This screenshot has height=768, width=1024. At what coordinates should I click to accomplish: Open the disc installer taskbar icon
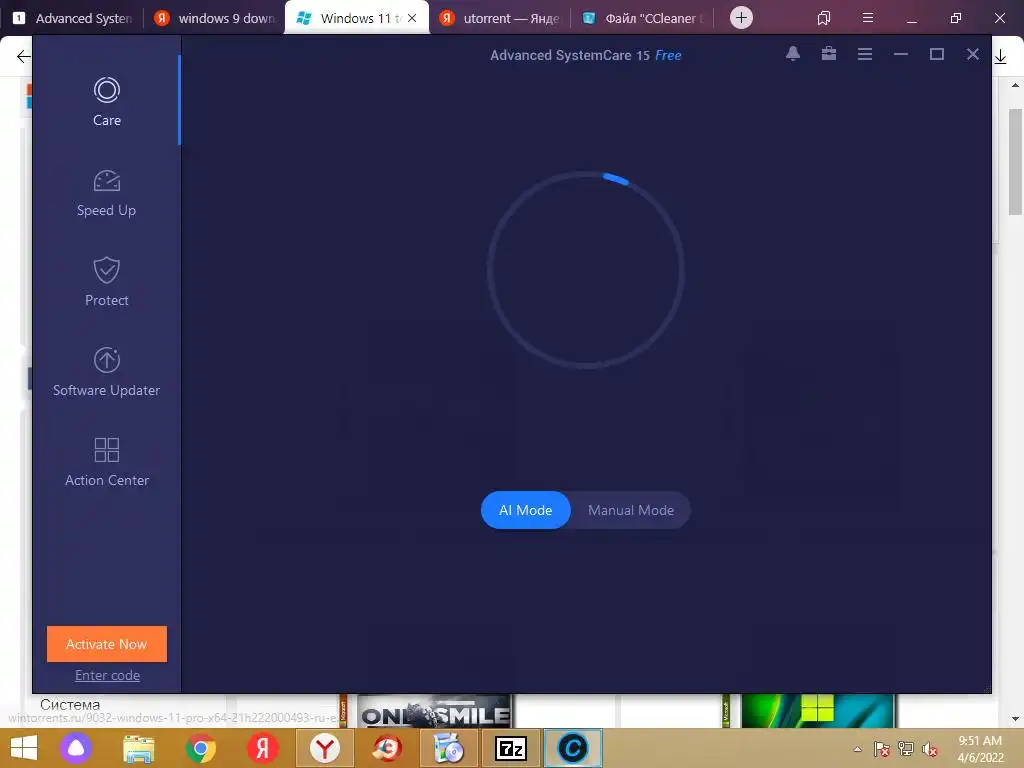coord(449,748)
